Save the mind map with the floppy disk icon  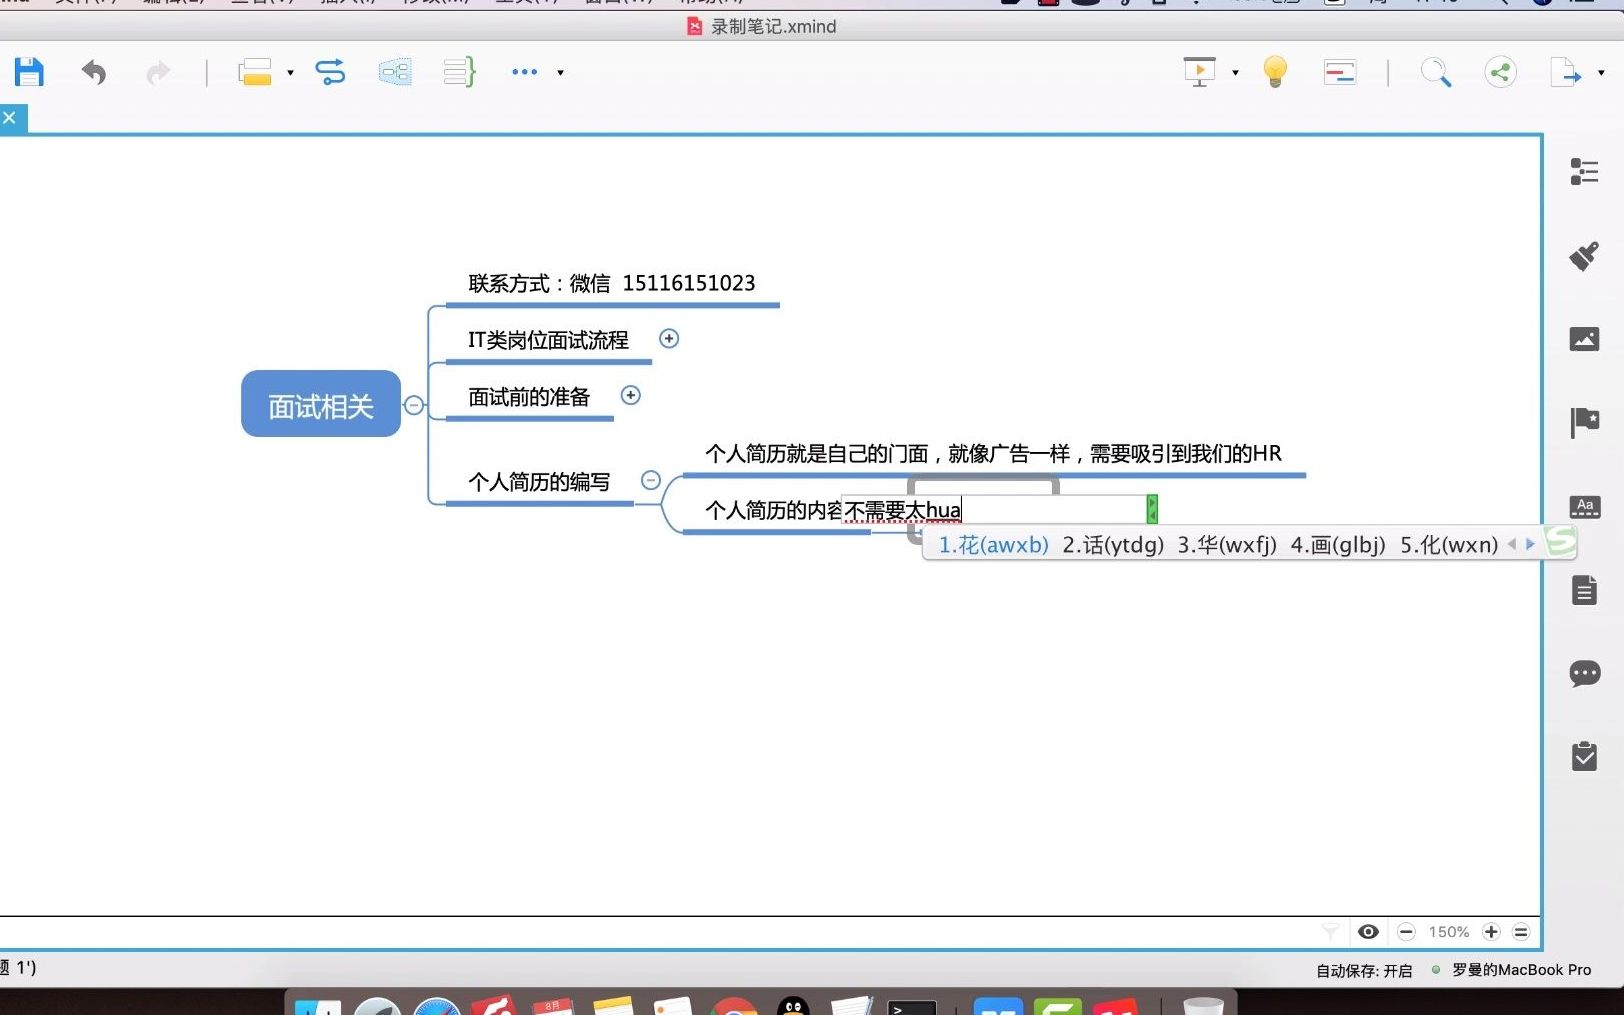click(x=29, y=72)
